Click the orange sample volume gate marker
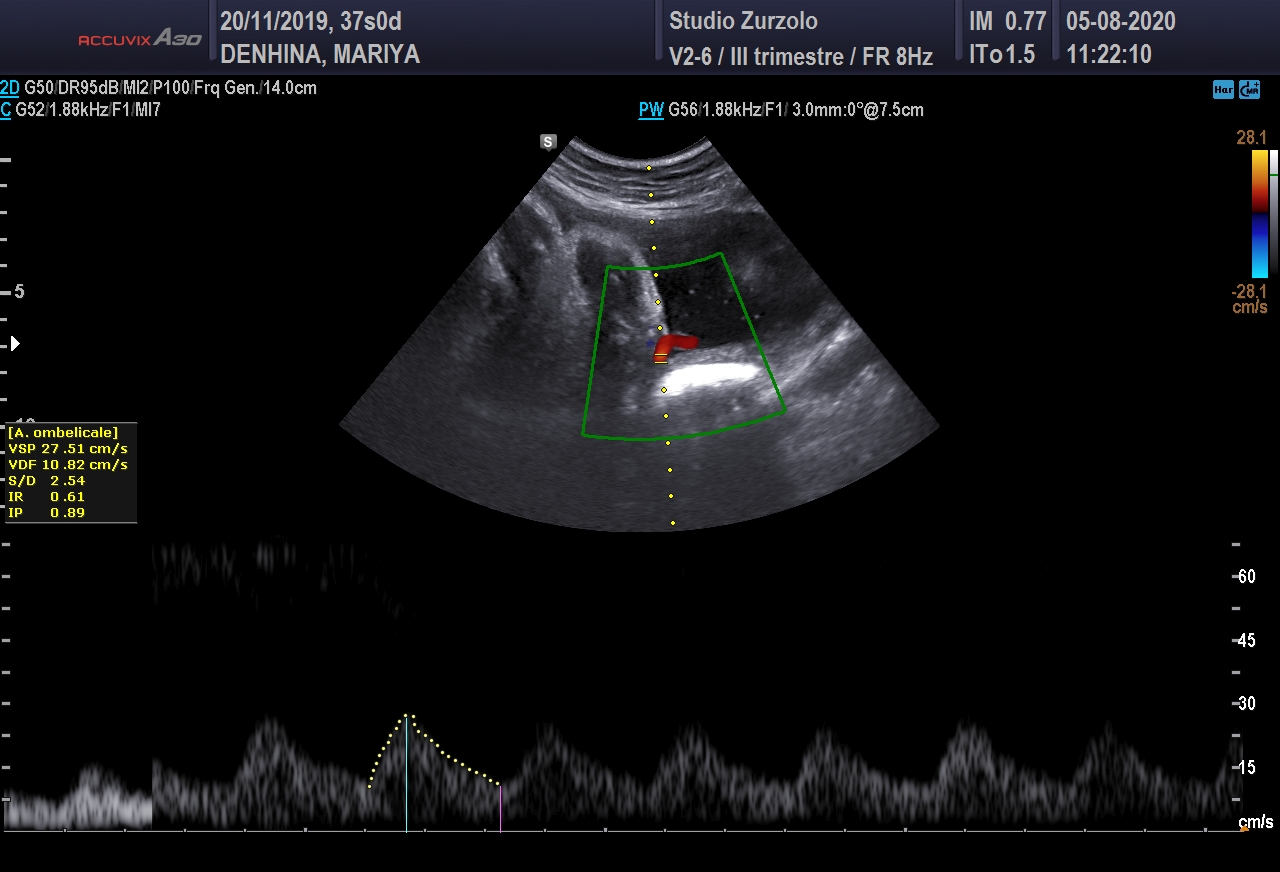This screenshot has width=1280, height=872. pyautogui.click(x=660, y=357)
